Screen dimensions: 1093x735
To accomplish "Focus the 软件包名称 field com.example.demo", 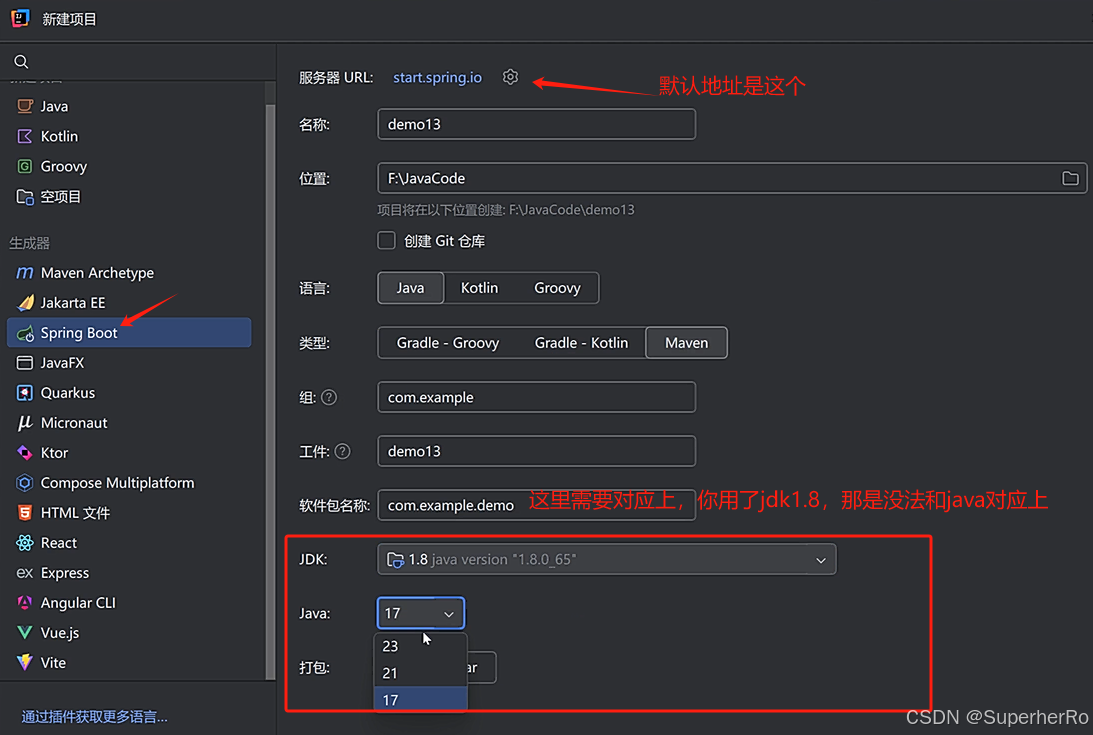I will pyautogui.click(x=536, y=505).
